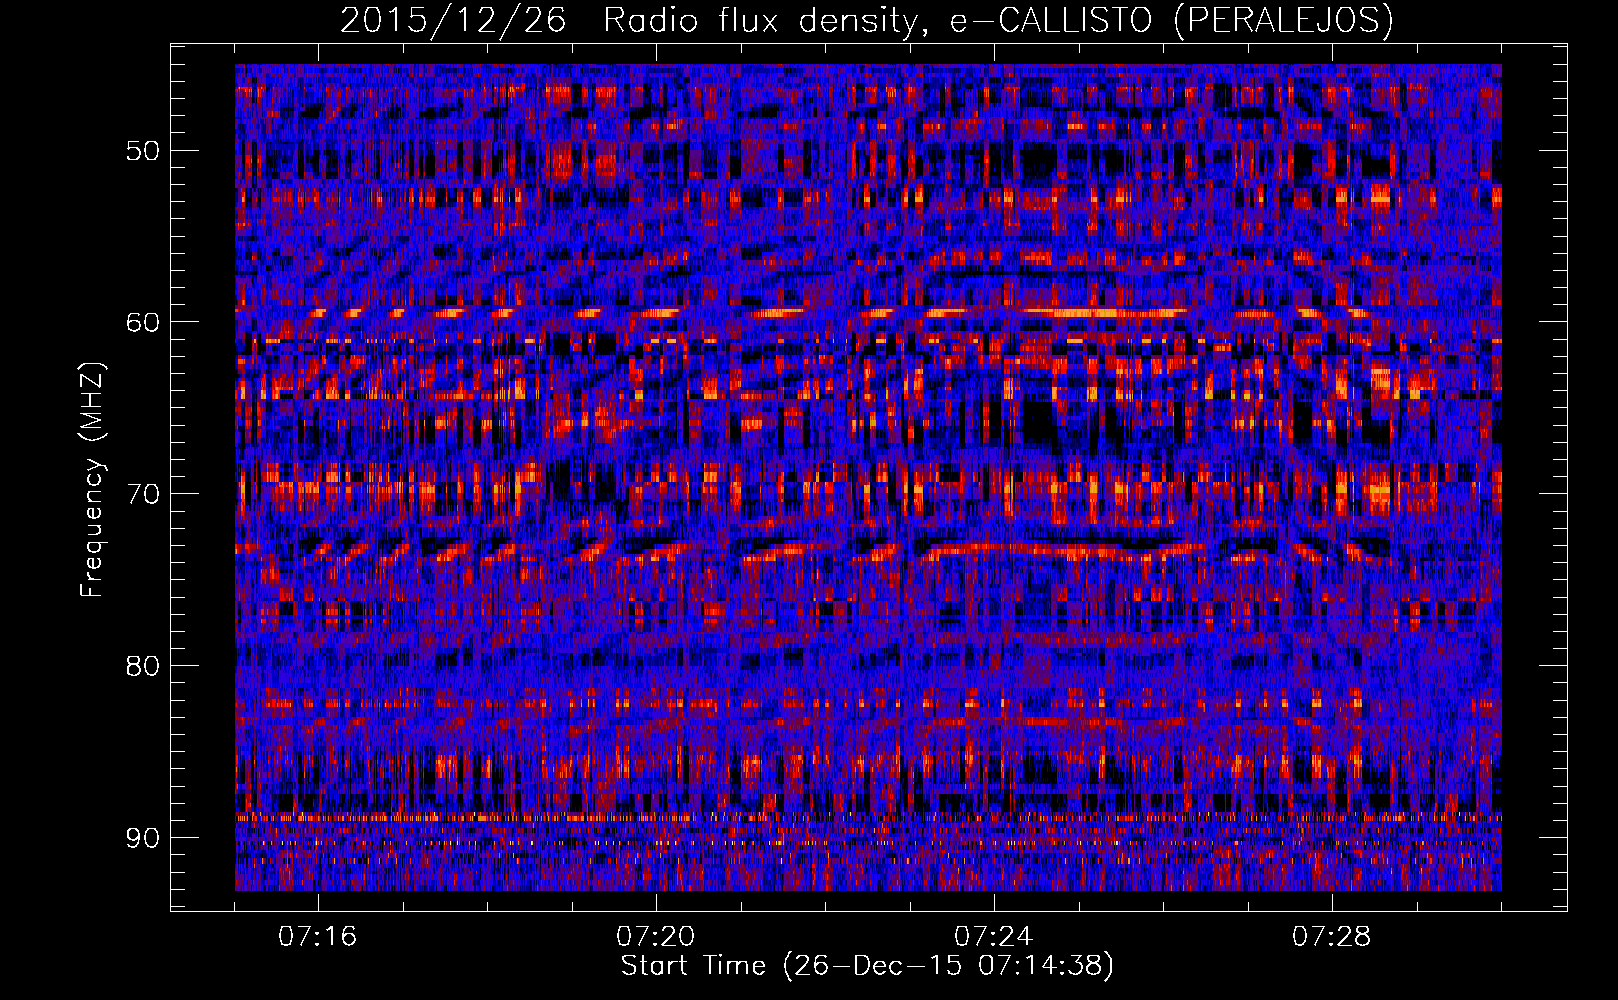Click the 07:24 time tick label
1618x1000 pixels.
[x=994, y=936]
